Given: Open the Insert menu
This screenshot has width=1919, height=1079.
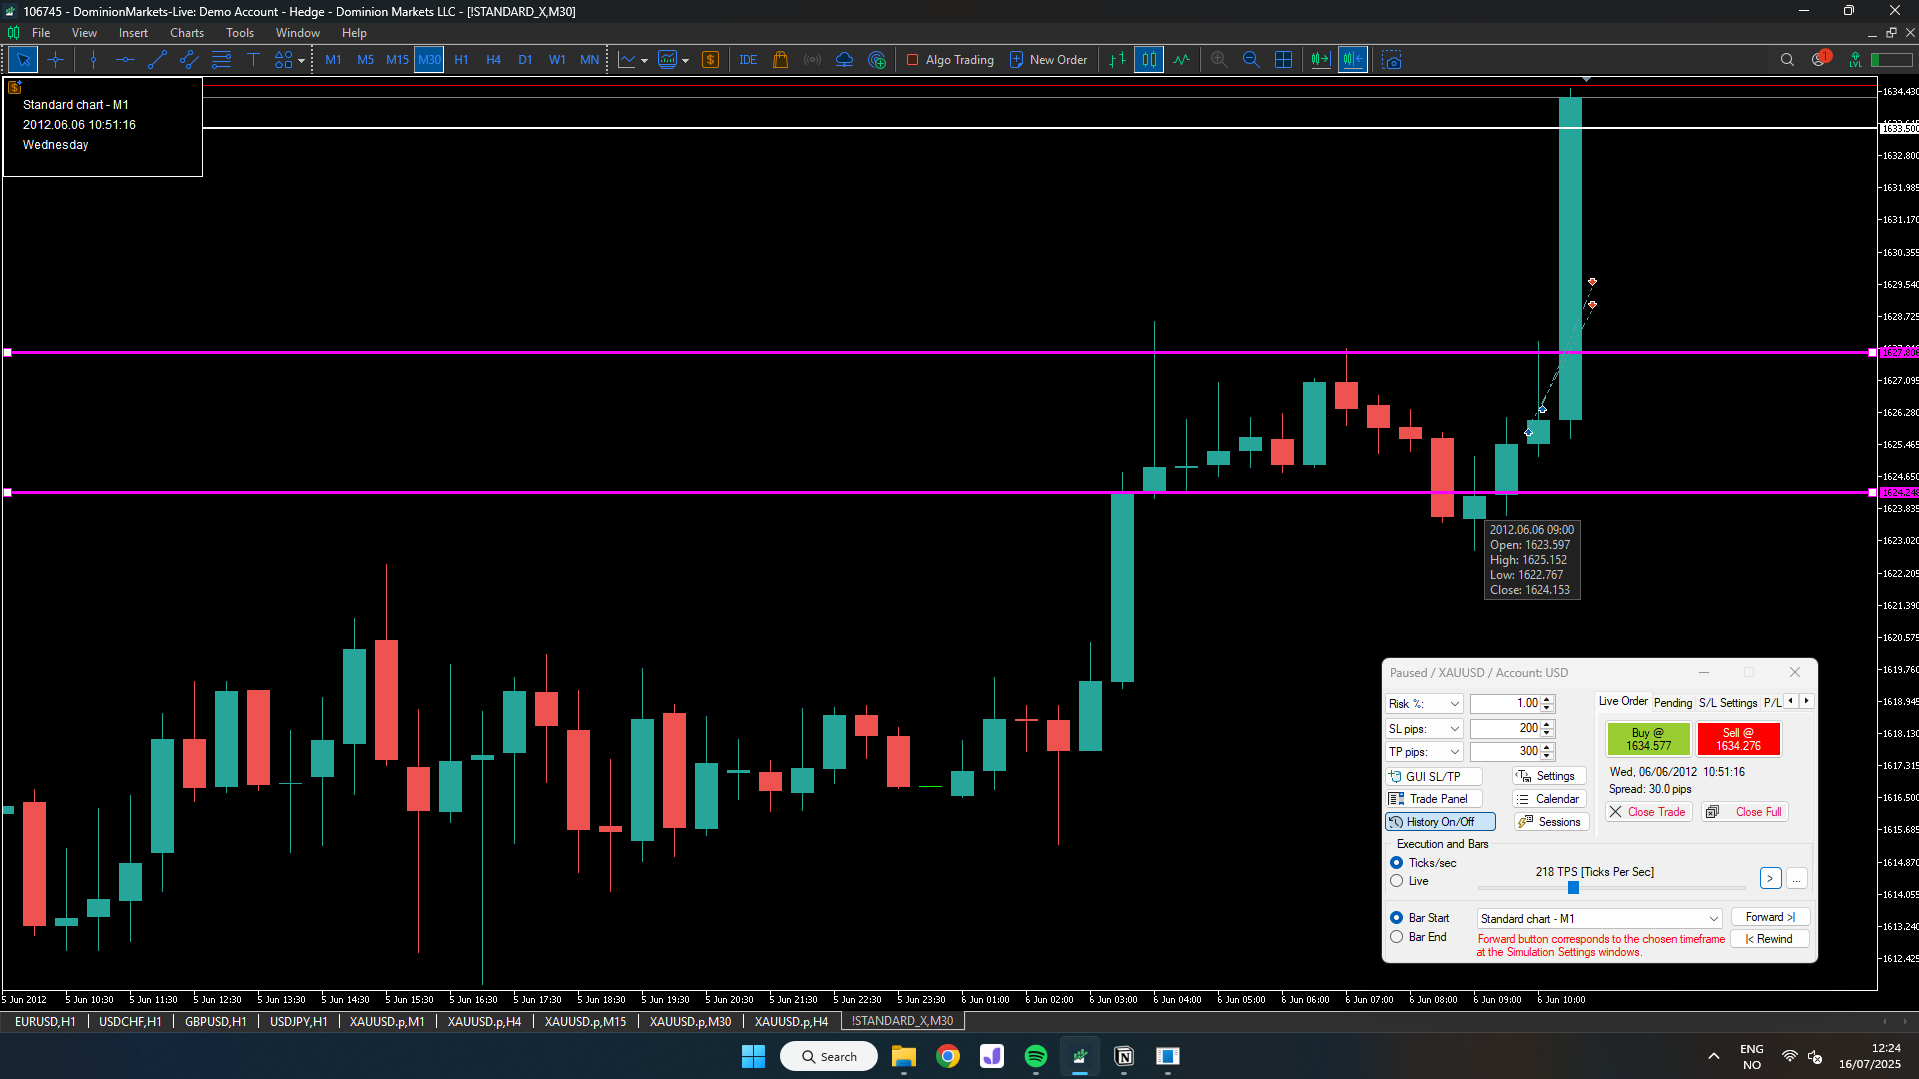Looking at the screenshot, I should click(x=133, y=33).
